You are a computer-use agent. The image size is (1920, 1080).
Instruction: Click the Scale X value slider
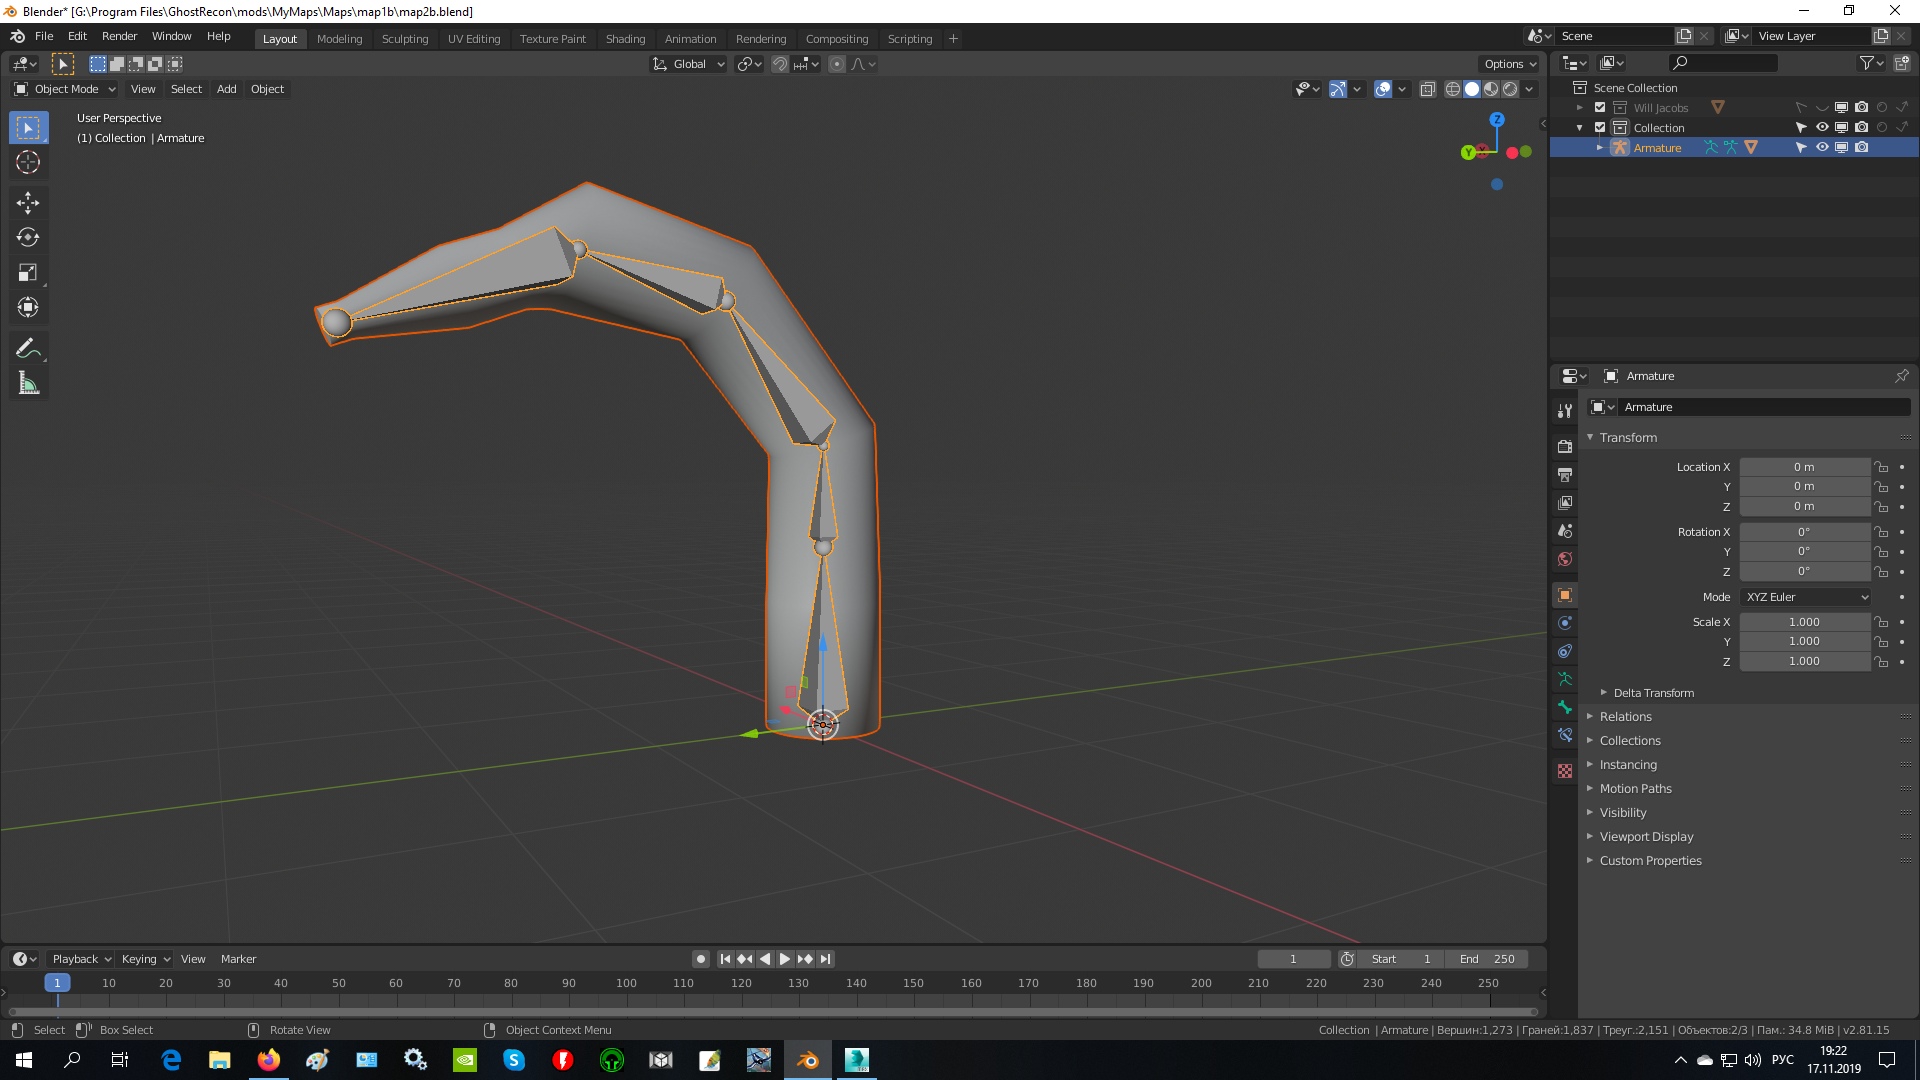pos(1804,622)
